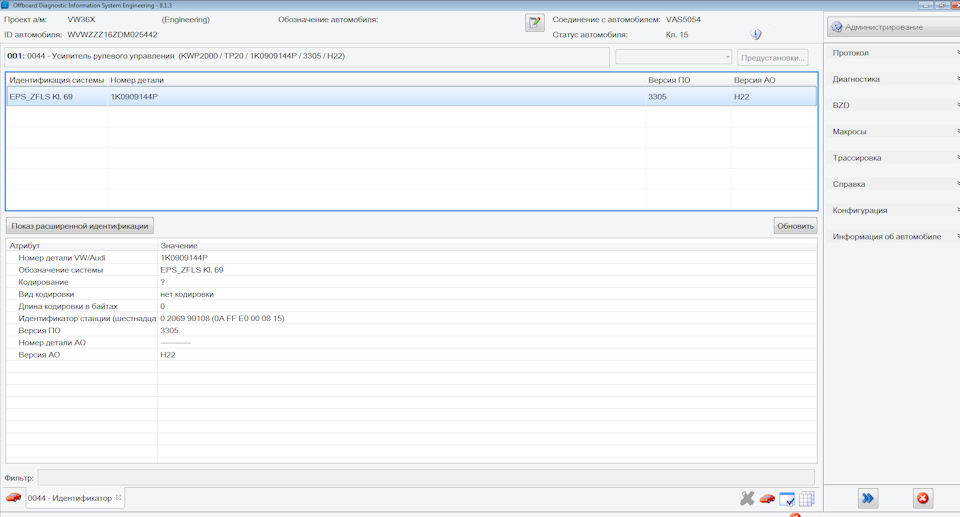Select the Кодирование attribute row
This screenshot has height=517, width=960.
click(x=411, y=282)
